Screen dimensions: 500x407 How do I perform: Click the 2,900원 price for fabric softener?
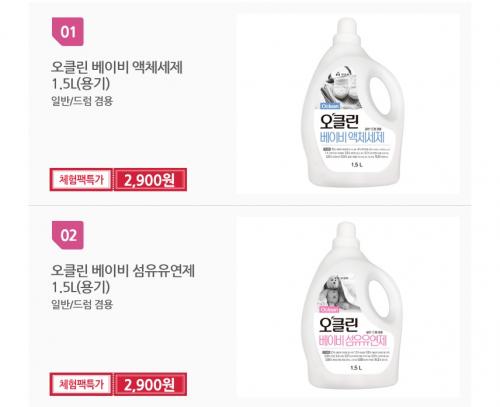pyautogui.click(x=150, y=384)
